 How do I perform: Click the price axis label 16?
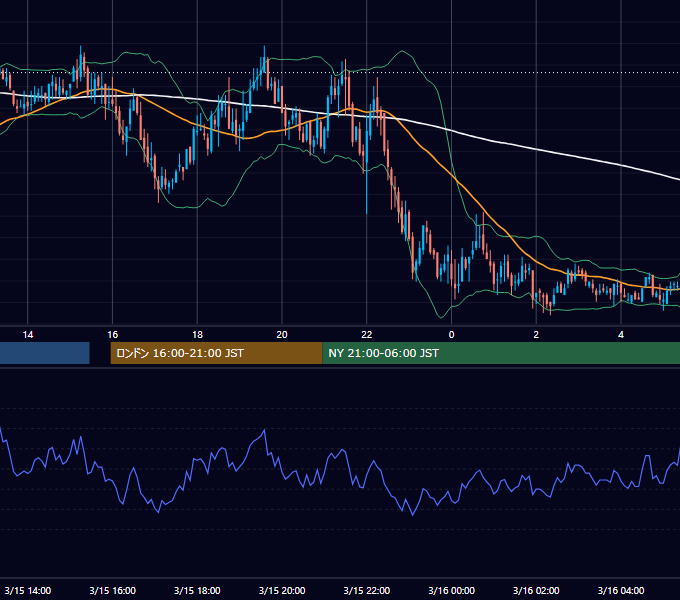112,335
